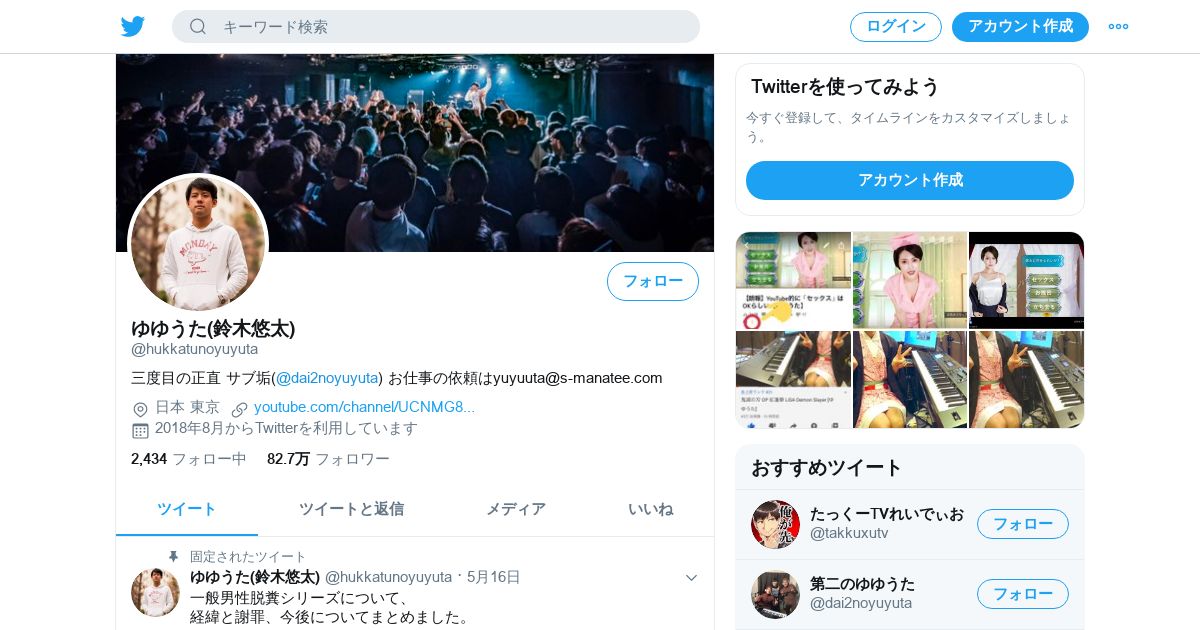
Task: Click たっくーTV's avatar in recommendations
Action: (775, 524)
